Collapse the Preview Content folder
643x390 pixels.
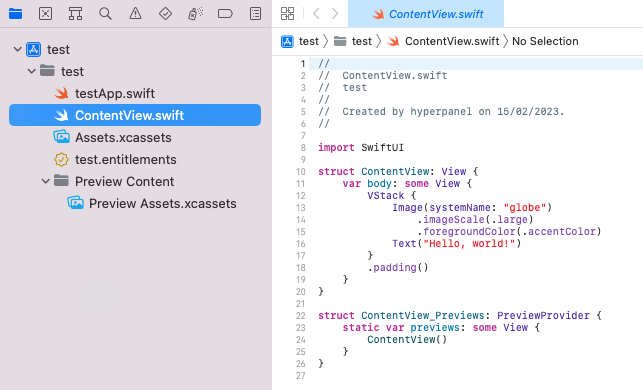click(46, 181)
